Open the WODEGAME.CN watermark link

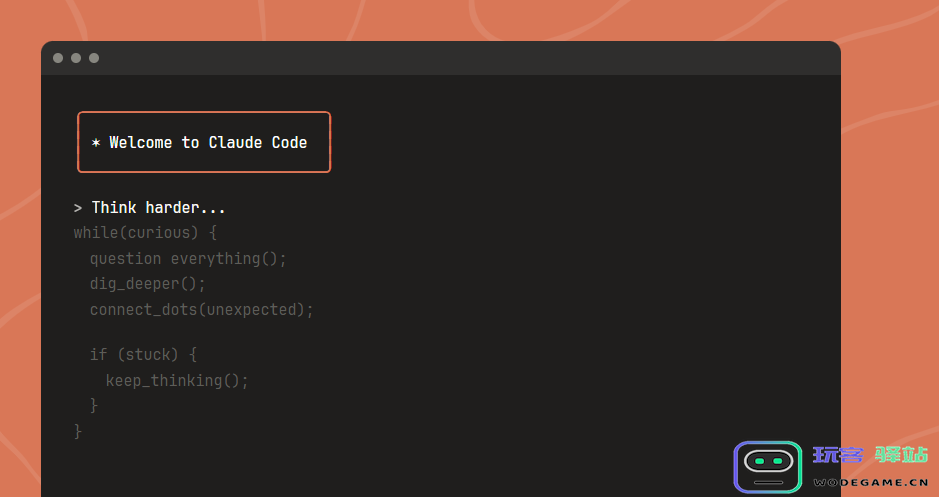(x=869, y=482)
